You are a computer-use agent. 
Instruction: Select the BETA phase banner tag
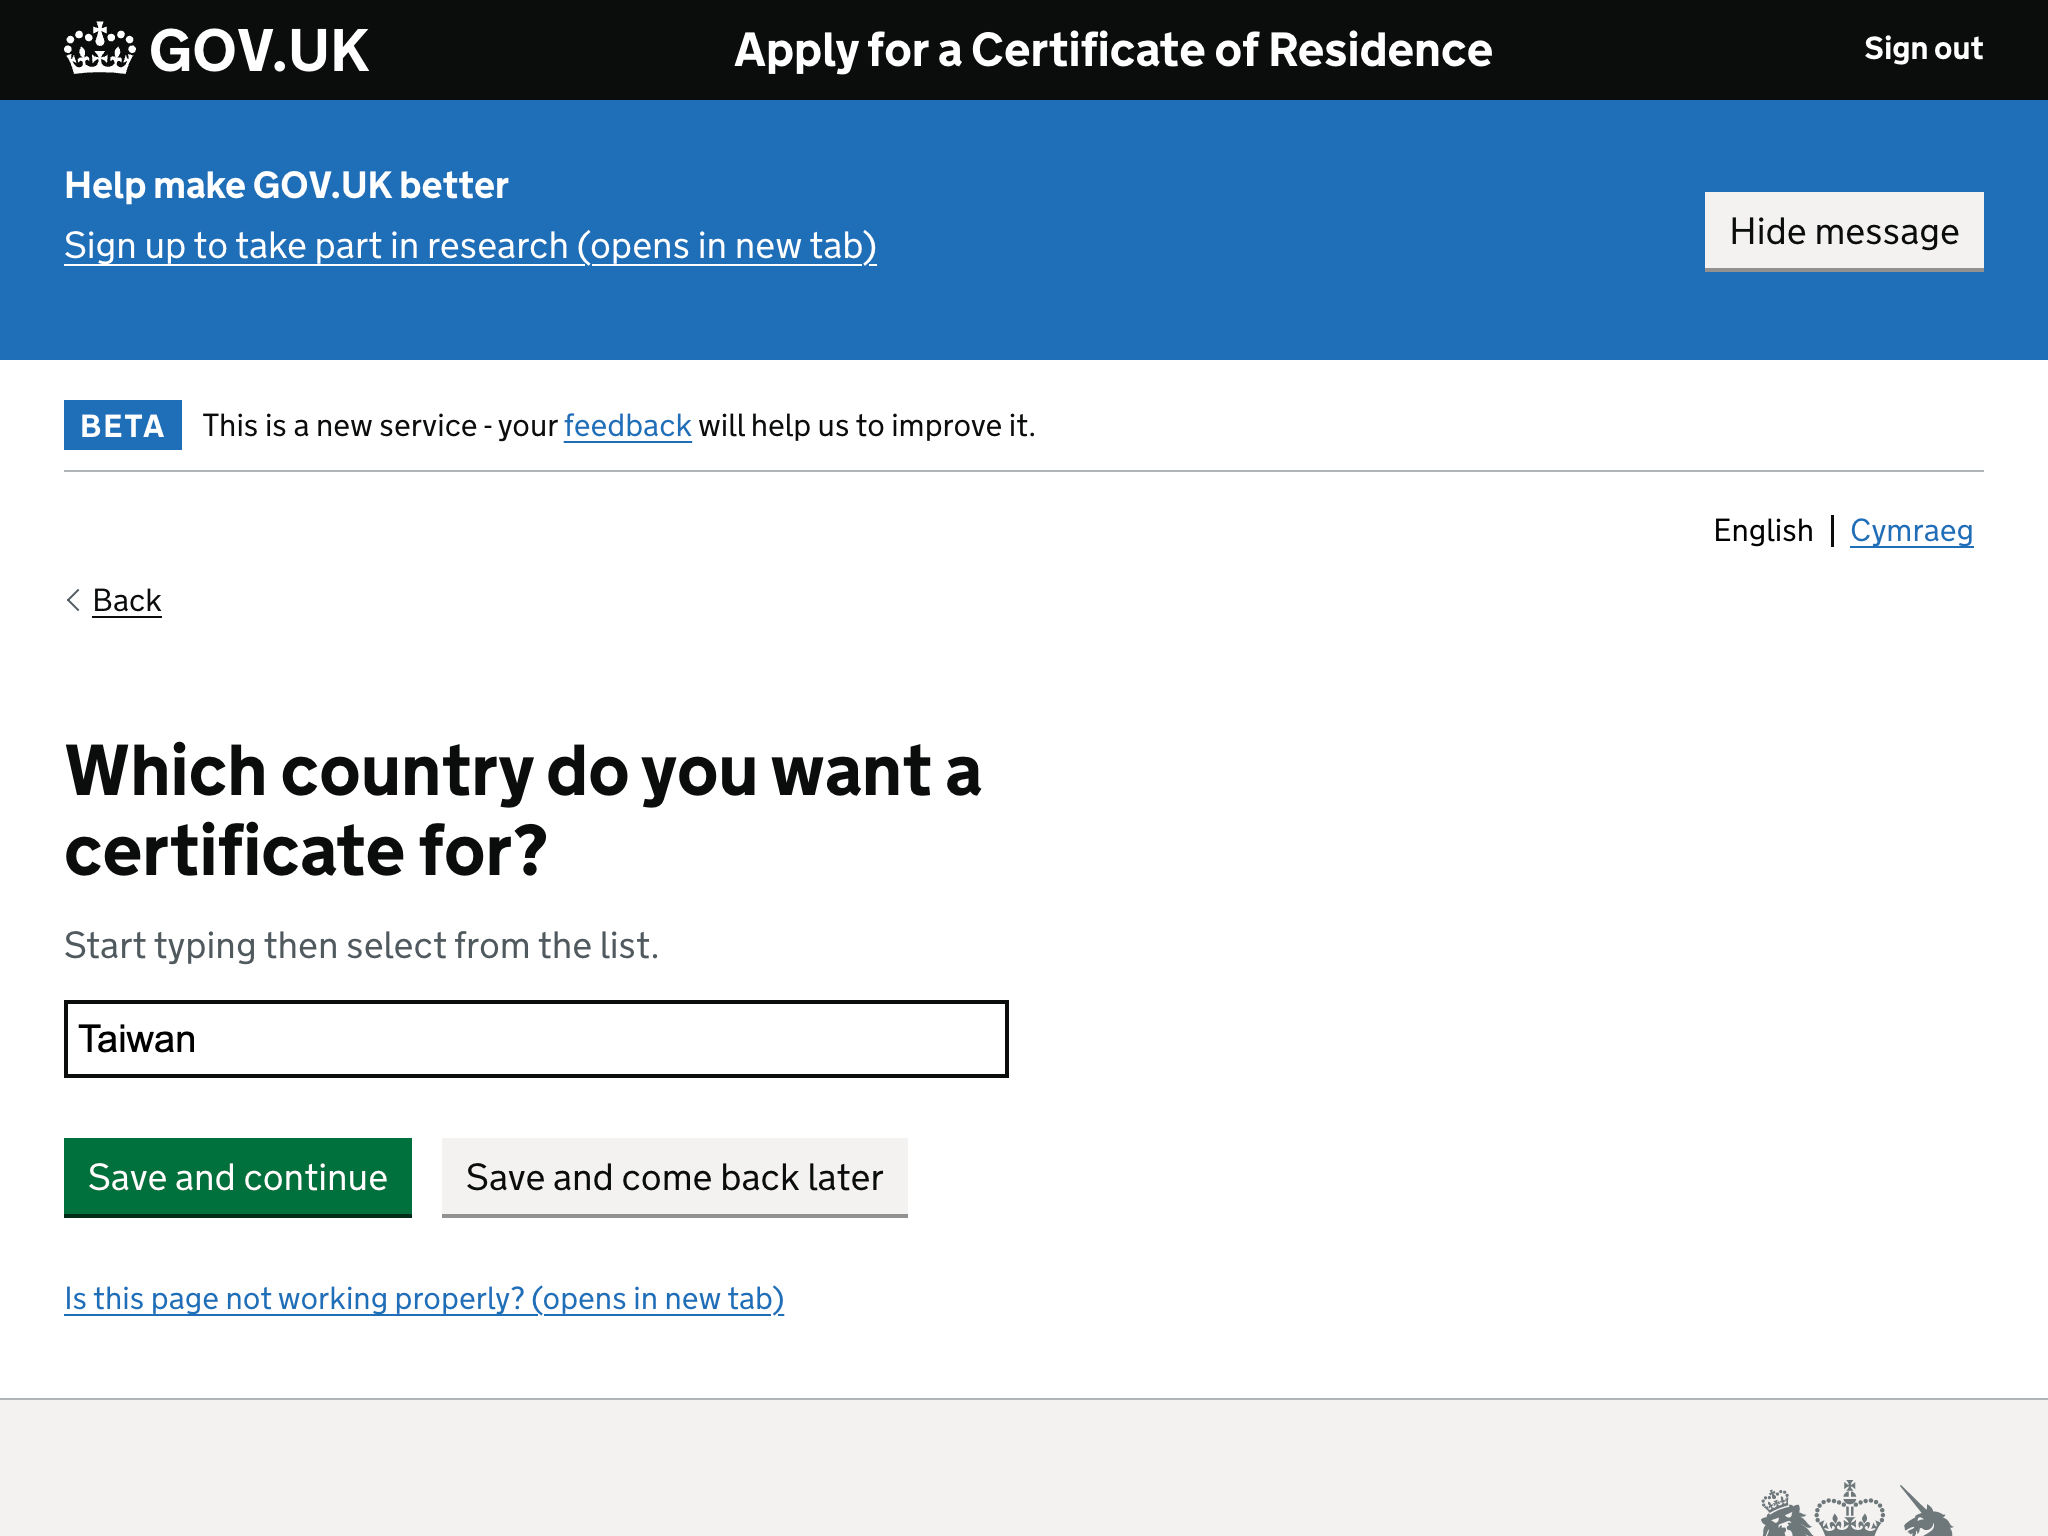click(x=122, y=425)
